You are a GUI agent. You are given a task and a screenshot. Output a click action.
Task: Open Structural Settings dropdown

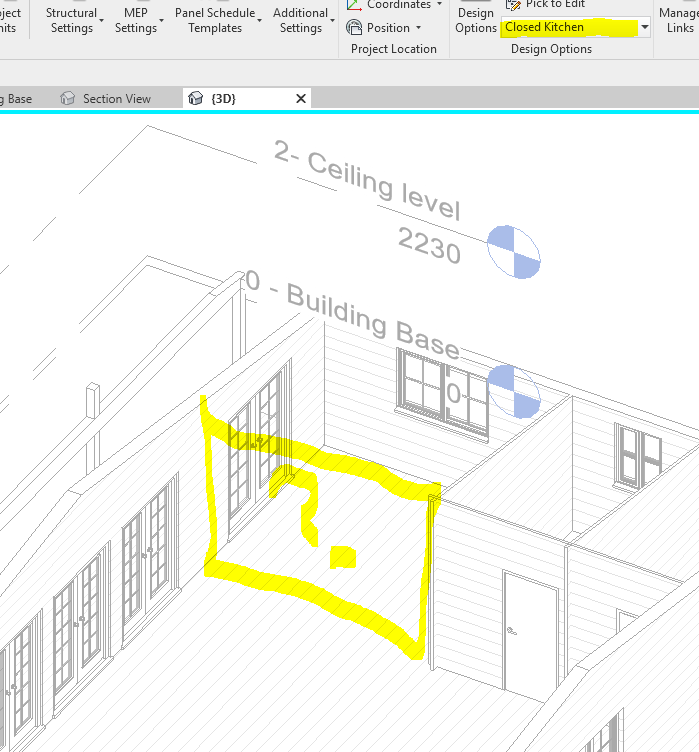[x=74, y=20]
